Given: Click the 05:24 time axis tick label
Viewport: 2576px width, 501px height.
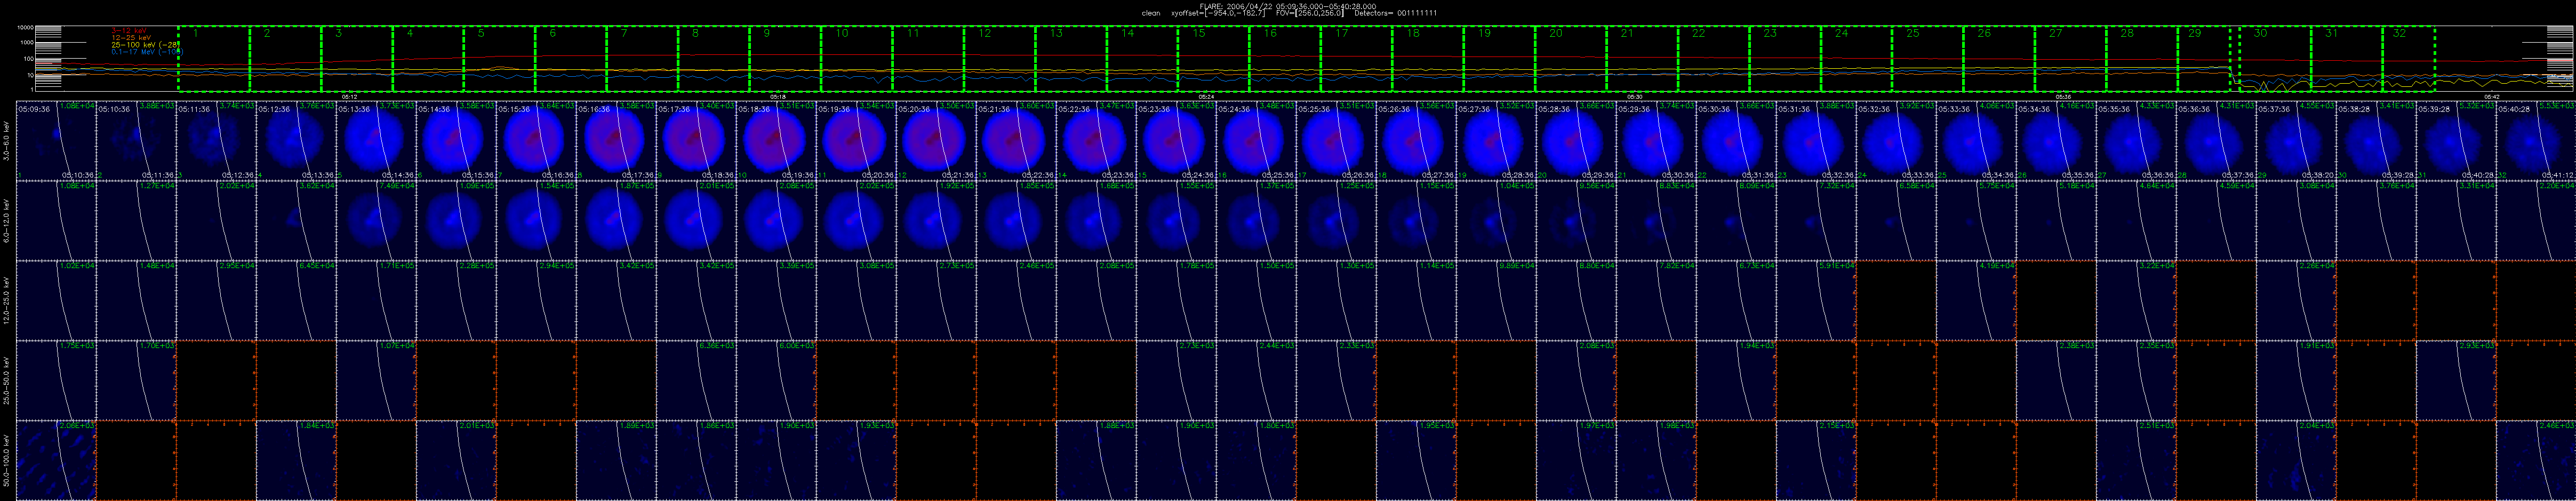Looking at the screenshot, I should click(x=1206, y=97).
